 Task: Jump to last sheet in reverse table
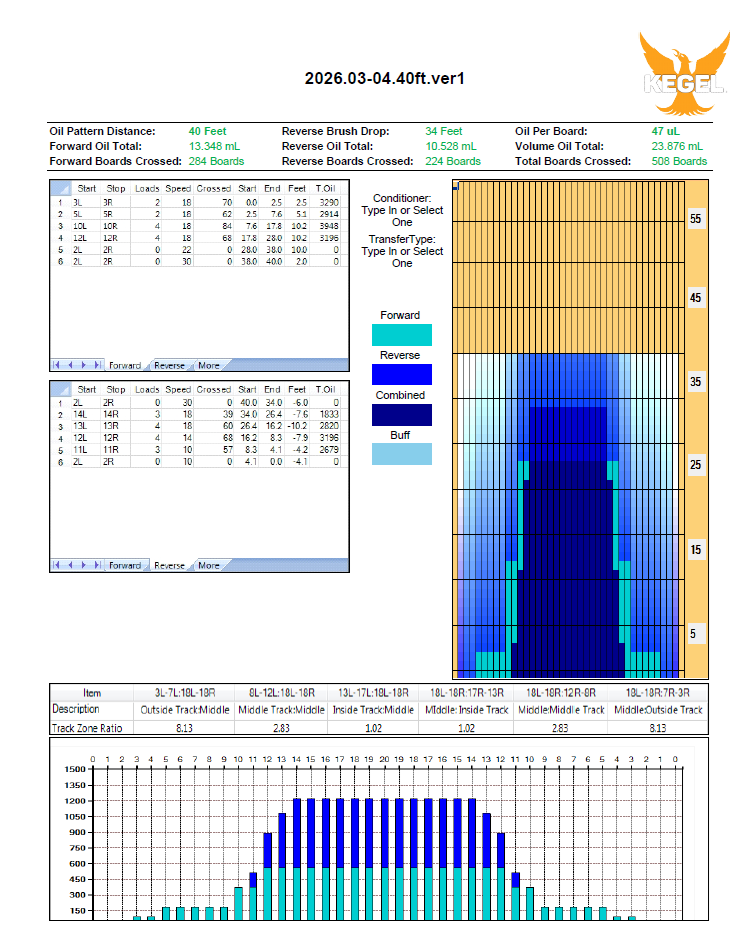pos(95,565)
